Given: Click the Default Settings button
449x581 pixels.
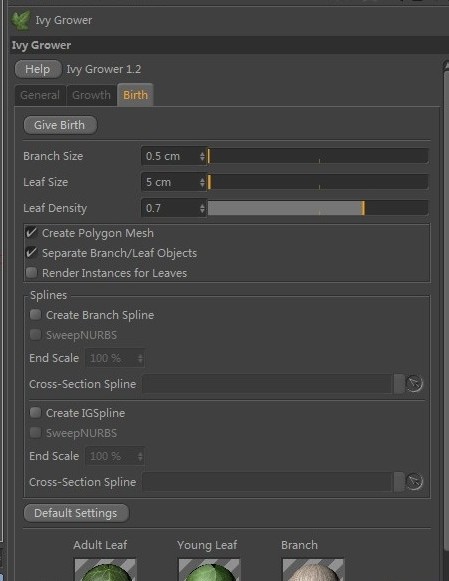Looking at the screenshot, I should tap(76, 513).
